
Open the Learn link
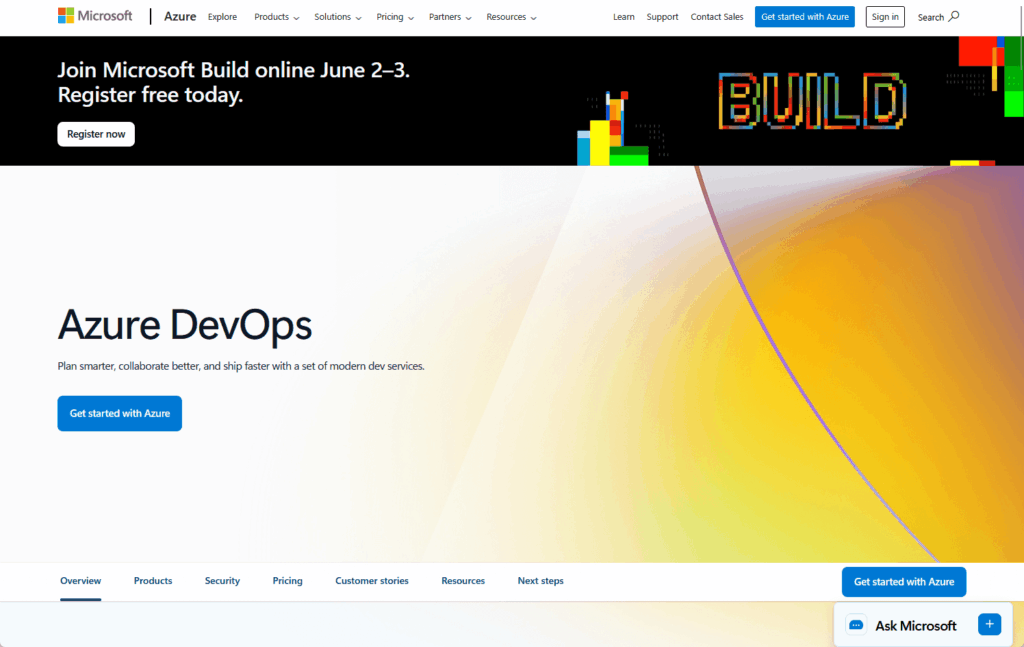[624, 17]
